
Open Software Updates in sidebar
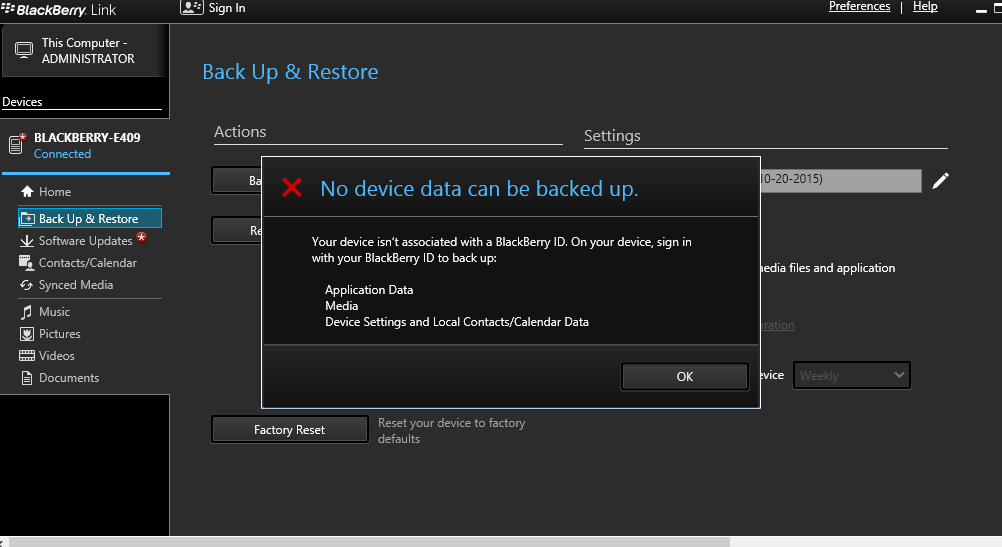point(85,241)
